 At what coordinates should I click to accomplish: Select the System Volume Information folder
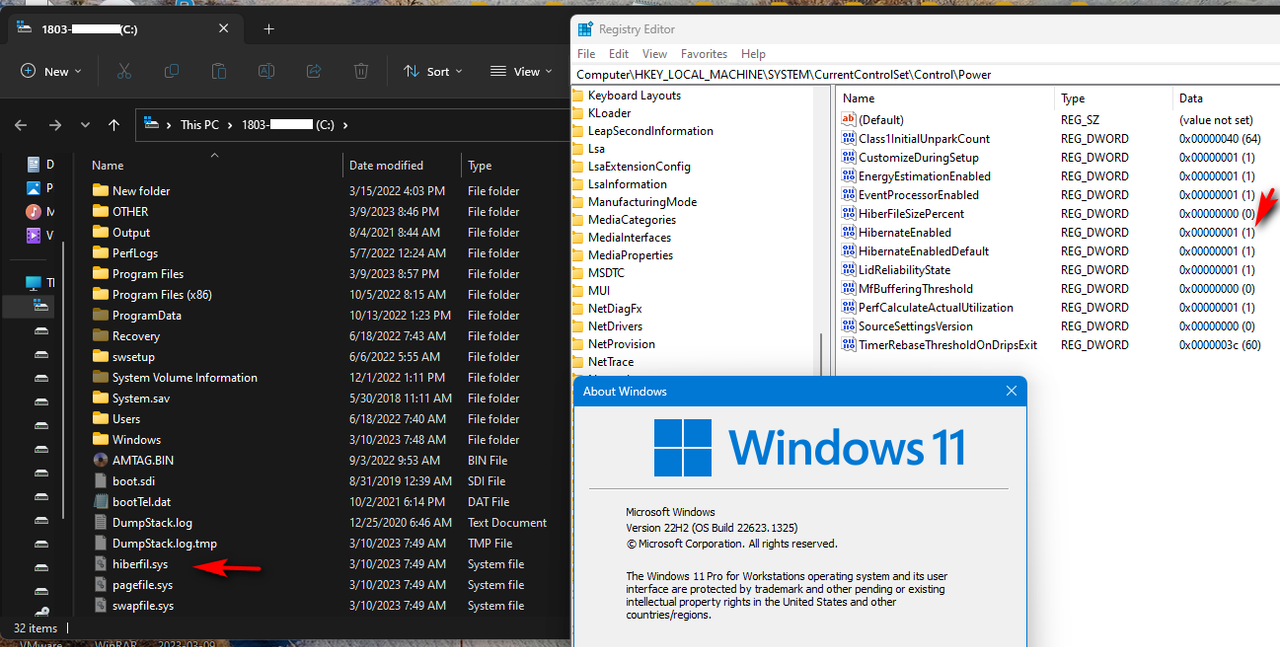[x=185, y=377]
